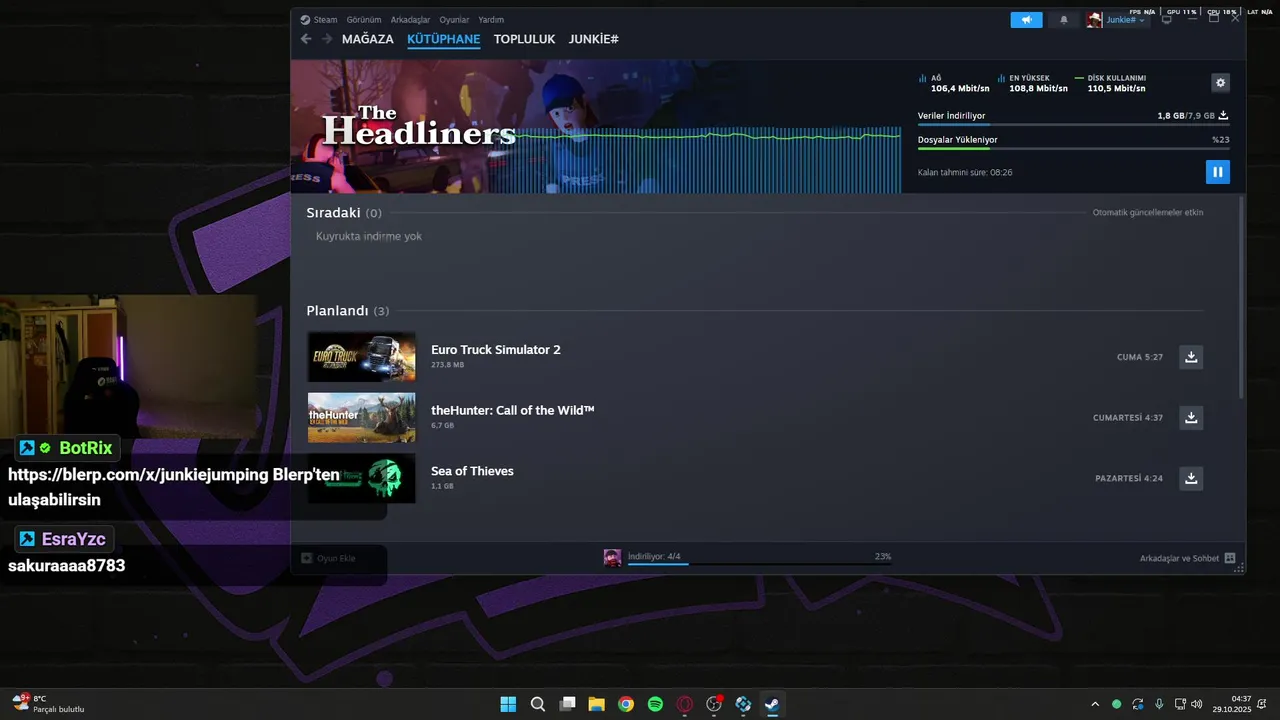
Task: Open Arkadaşlar ve Sohbet
Action: 1188,558
